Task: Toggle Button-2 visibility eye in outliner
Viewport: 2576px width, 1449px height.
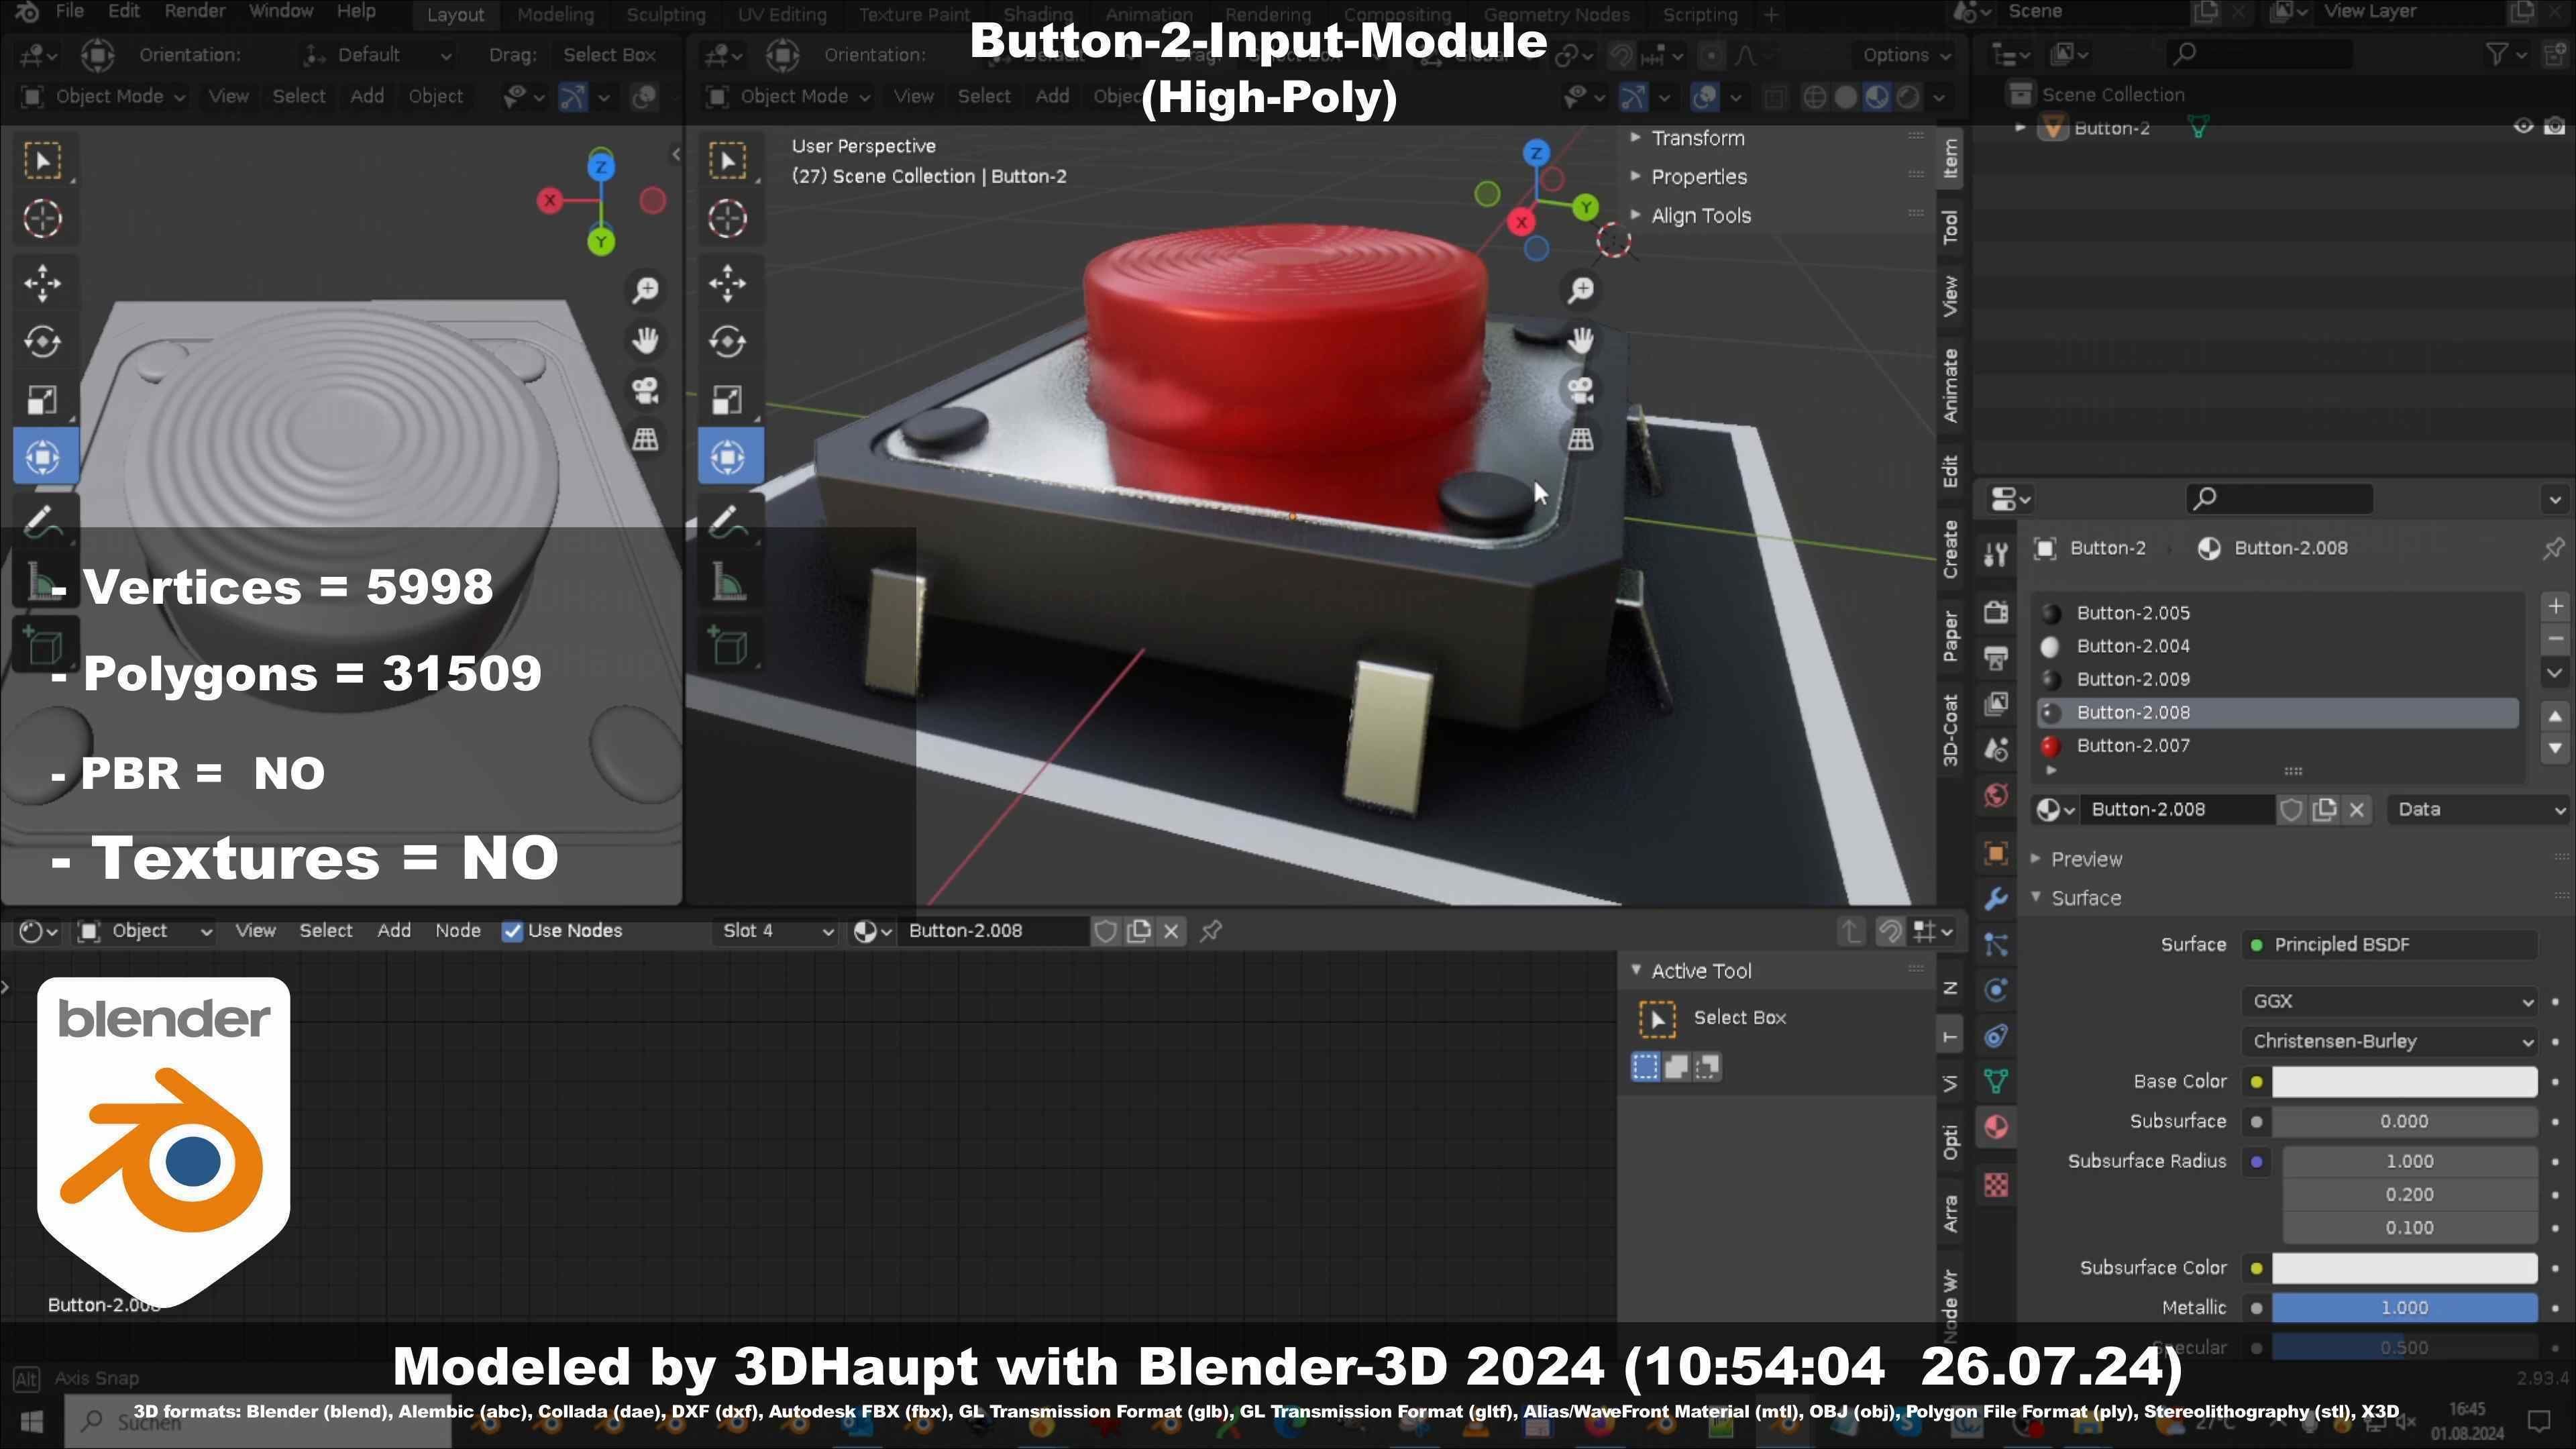Action: coord(2523,126)
